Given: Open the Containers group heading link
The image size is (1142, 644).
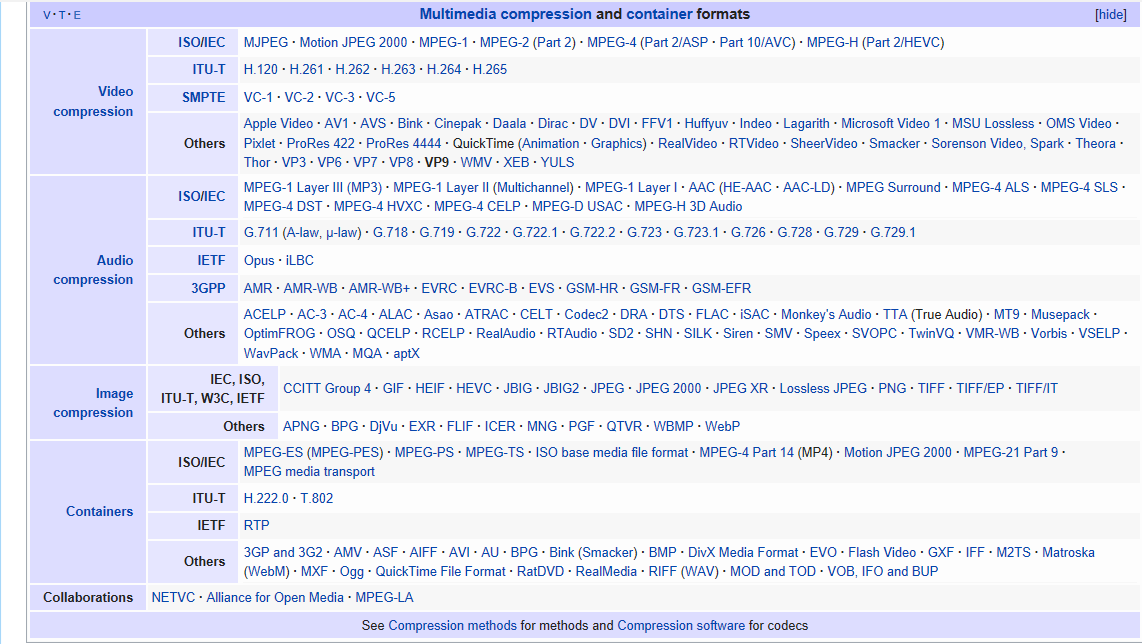Looking at the screenshot, I should [x=100, y=511].
